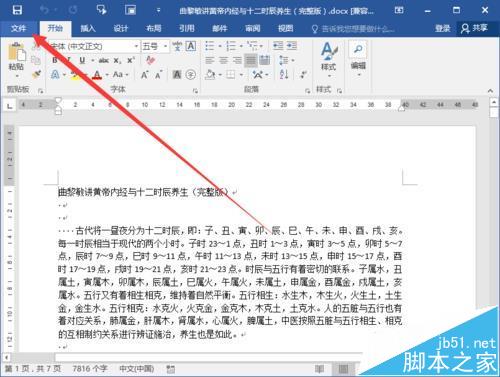Image resolution: width=500 pixels, height=377 pixels.
Task: Increase the paragraph indent
Action: pyautogui.click(x=292, y=46)
